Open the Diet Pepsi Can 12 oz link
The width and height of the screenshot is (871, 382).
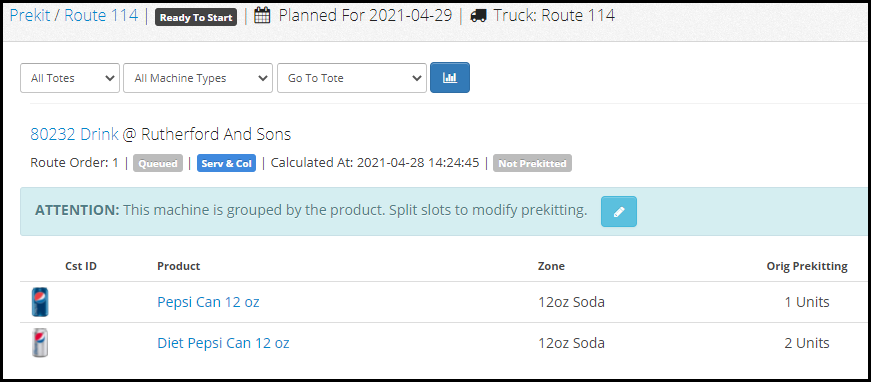click(223, 343)
